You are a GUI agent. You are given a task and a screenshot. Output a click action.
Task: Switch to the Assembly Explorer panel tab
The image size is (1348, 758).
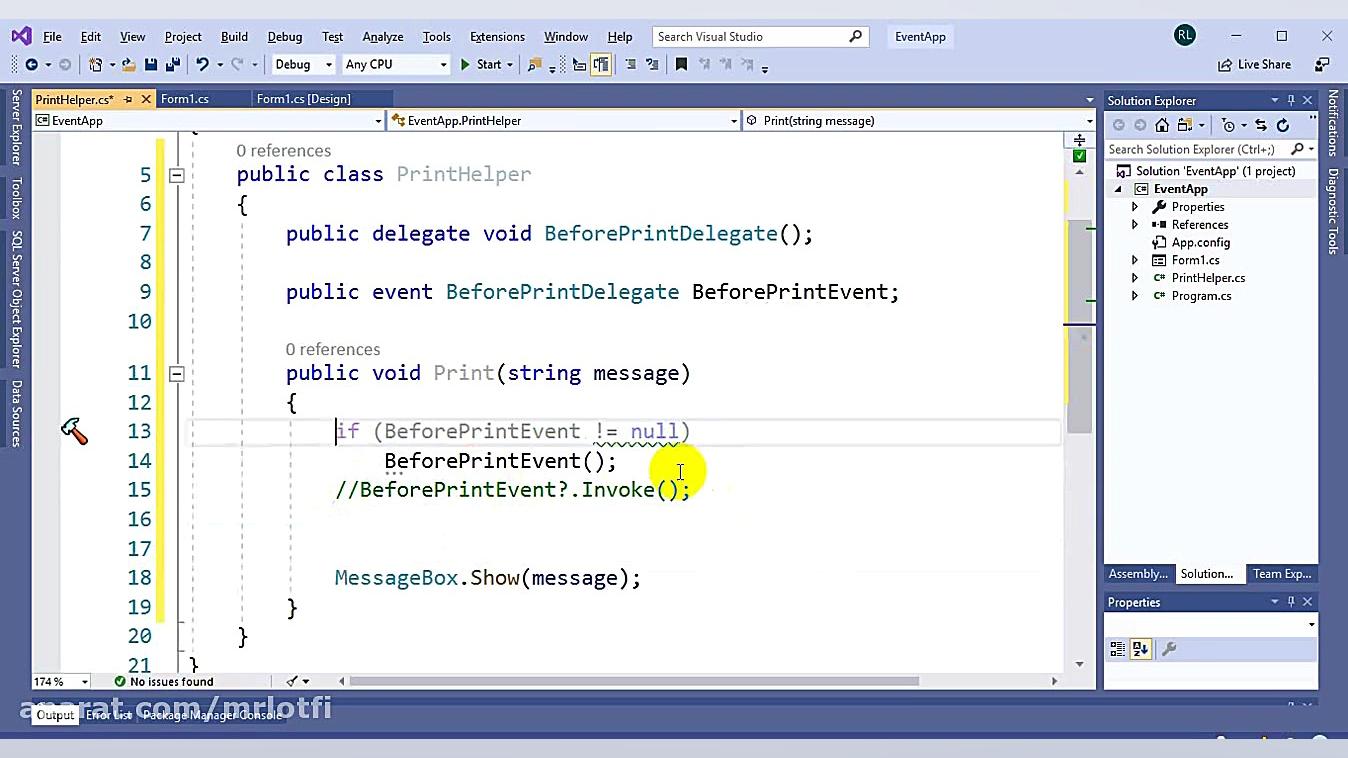click(1138, 574)
